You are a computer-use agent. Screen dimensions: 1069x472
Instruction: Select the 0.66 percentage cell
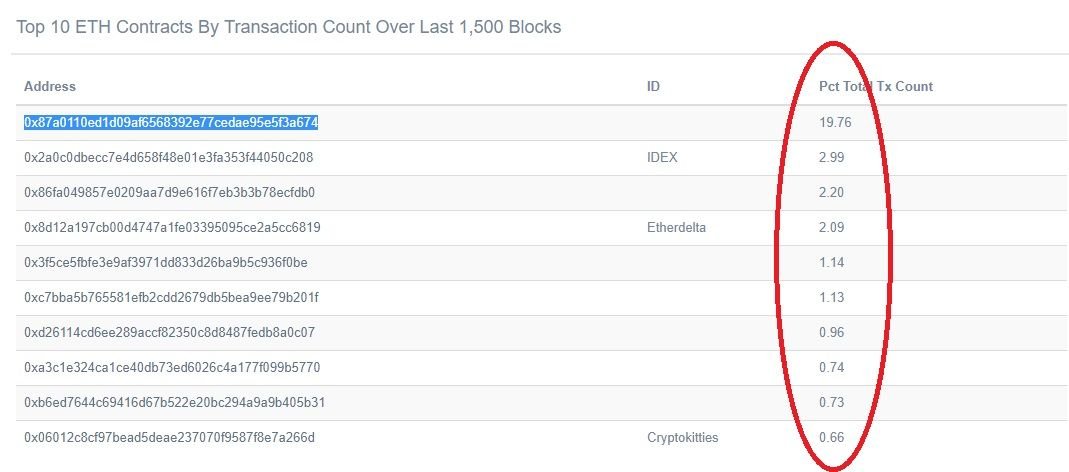pyautogui.click(x=832, y=437)
